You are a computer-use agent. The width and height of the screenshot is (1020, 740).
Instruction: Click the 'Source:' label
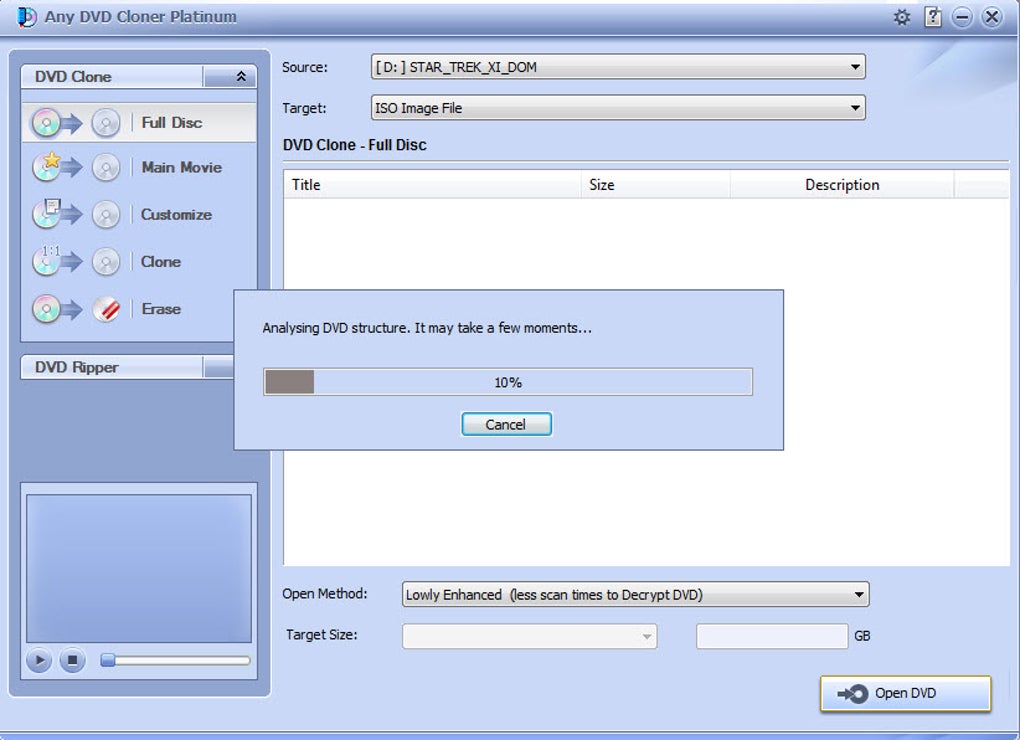(304, 67)
